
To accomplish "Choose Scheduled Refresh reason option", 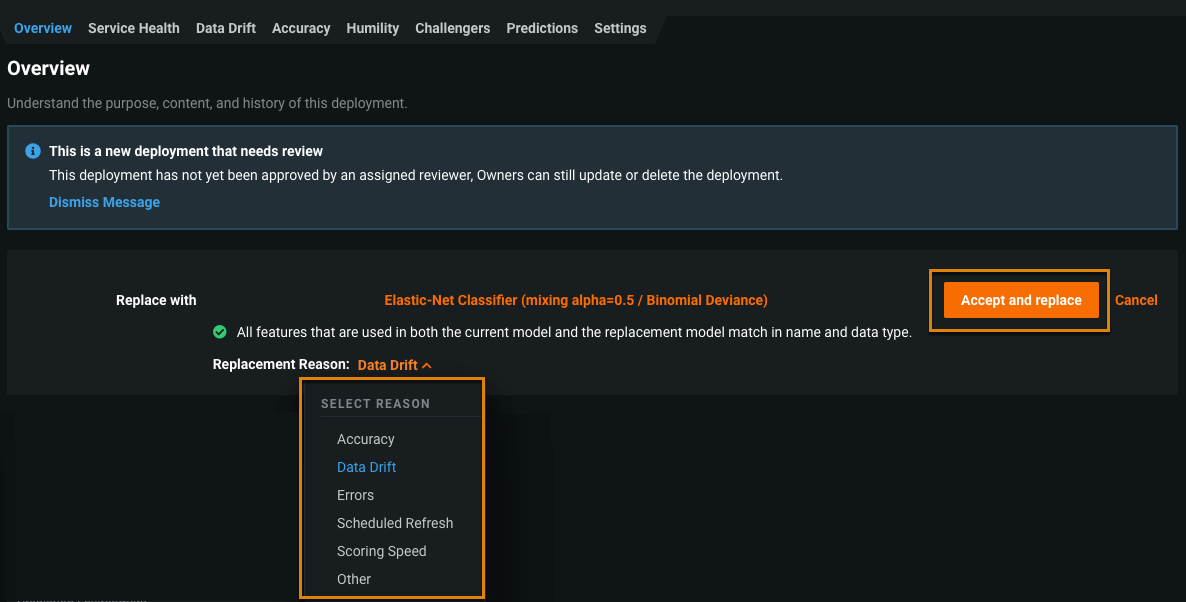I will coord(395,523).
